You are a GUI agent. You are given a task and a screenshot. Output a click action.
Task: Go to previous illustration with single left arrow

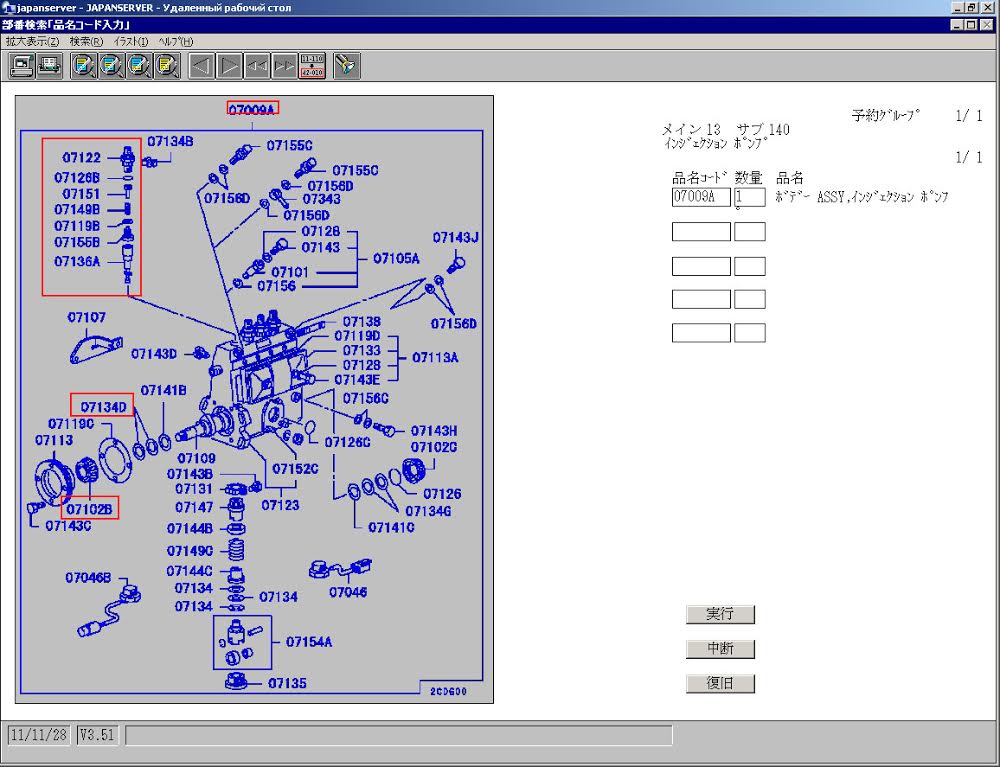[x=202, y=66]
